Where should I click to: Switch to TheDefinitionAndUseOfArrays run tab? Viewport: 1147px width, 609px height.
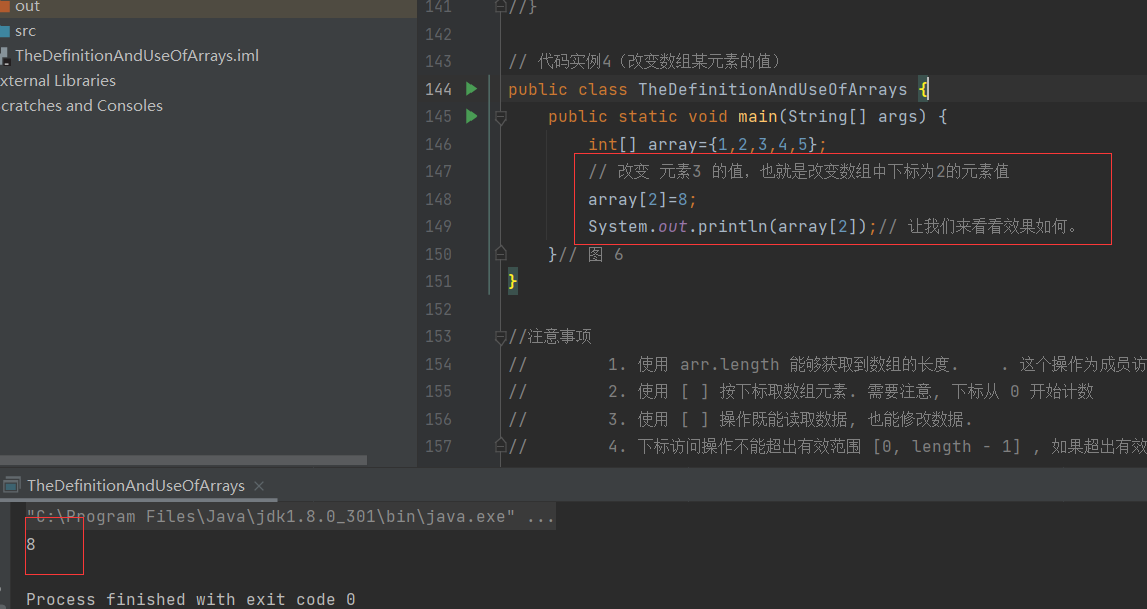click(x=135, y=485)
